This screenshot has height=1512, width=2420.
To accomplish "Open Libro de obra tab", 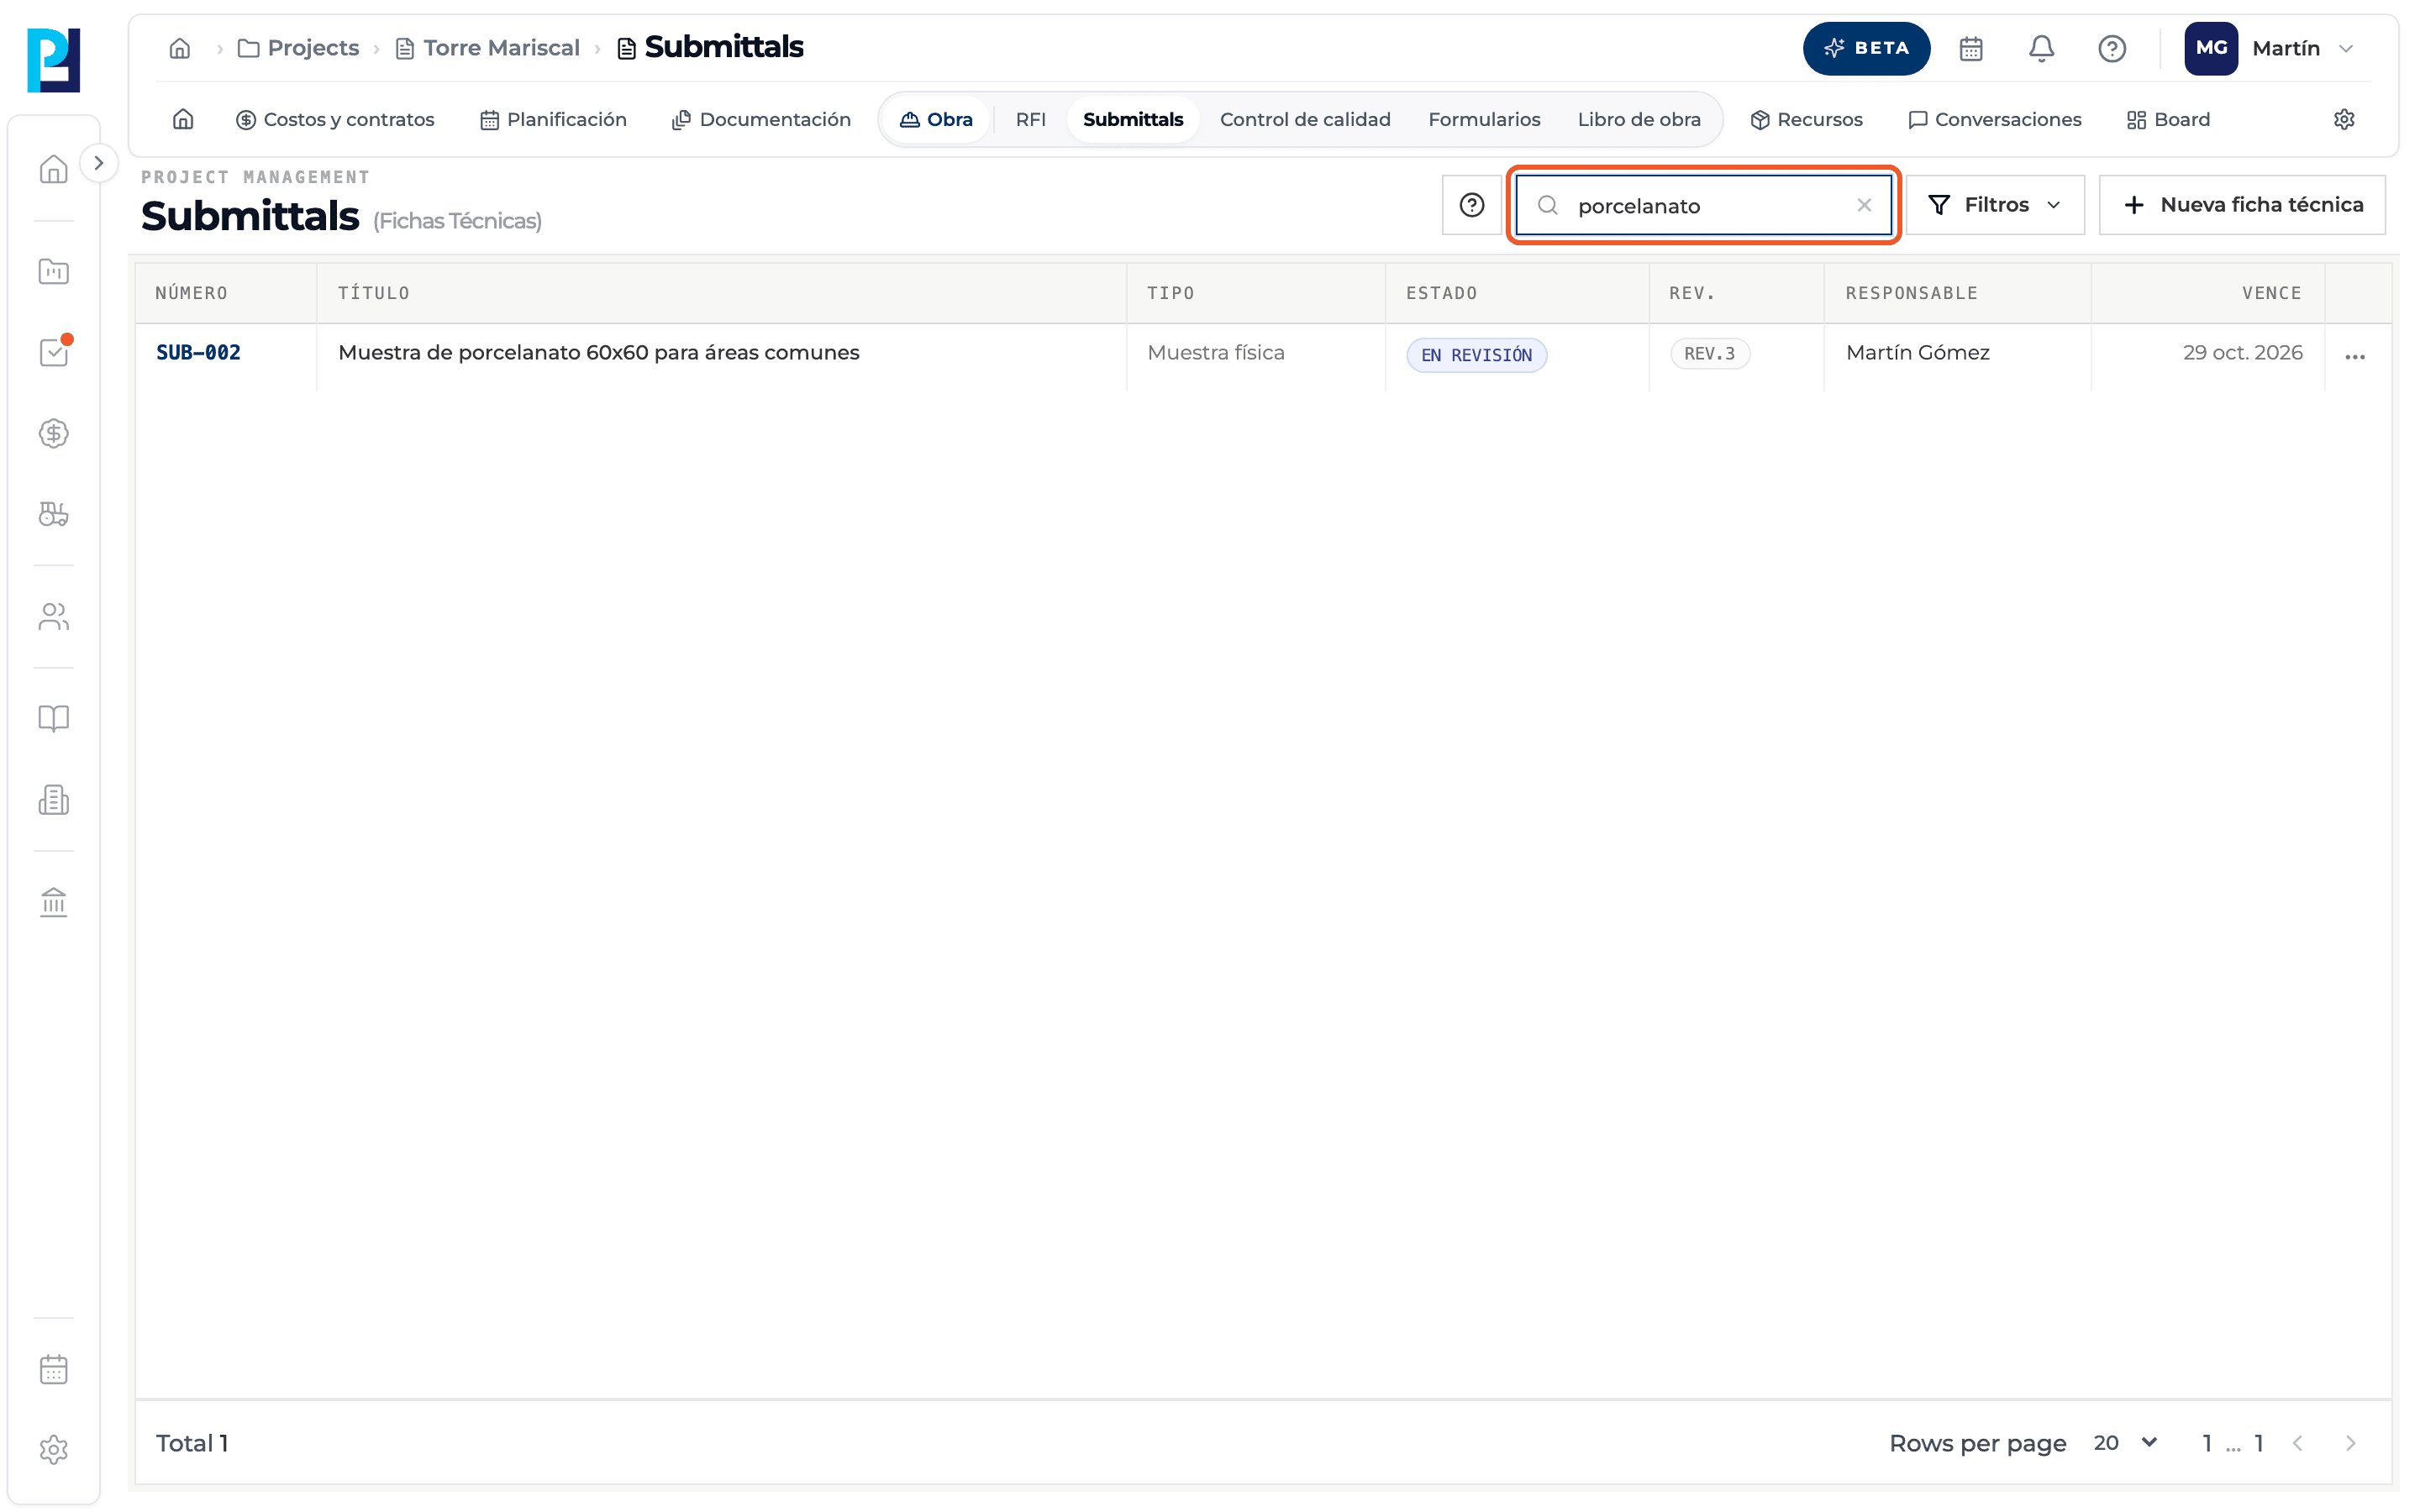I will (1639, 120).
